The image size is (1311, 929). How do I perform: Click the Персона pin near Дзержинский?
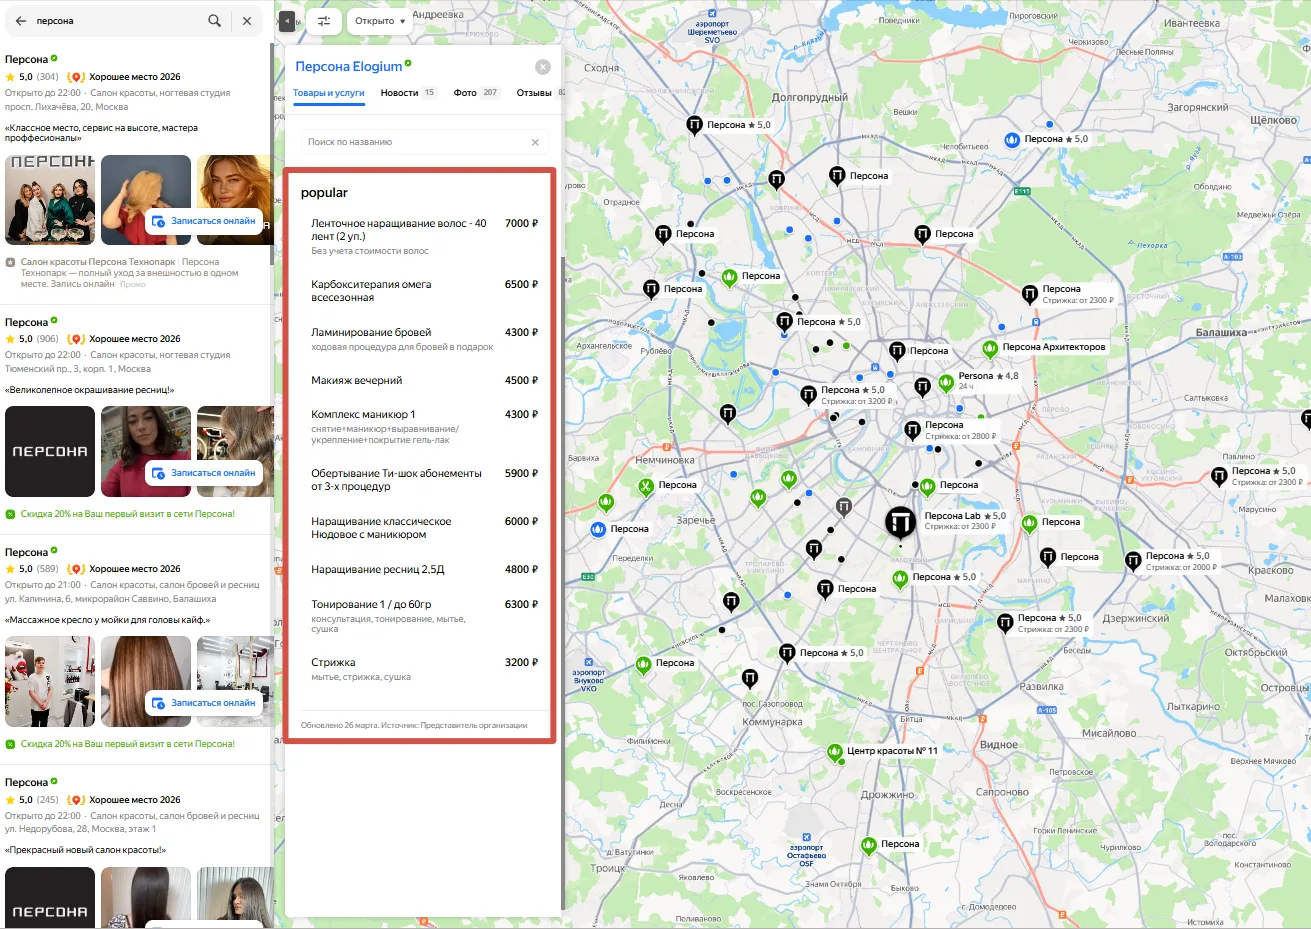[x=1005, y=622]
